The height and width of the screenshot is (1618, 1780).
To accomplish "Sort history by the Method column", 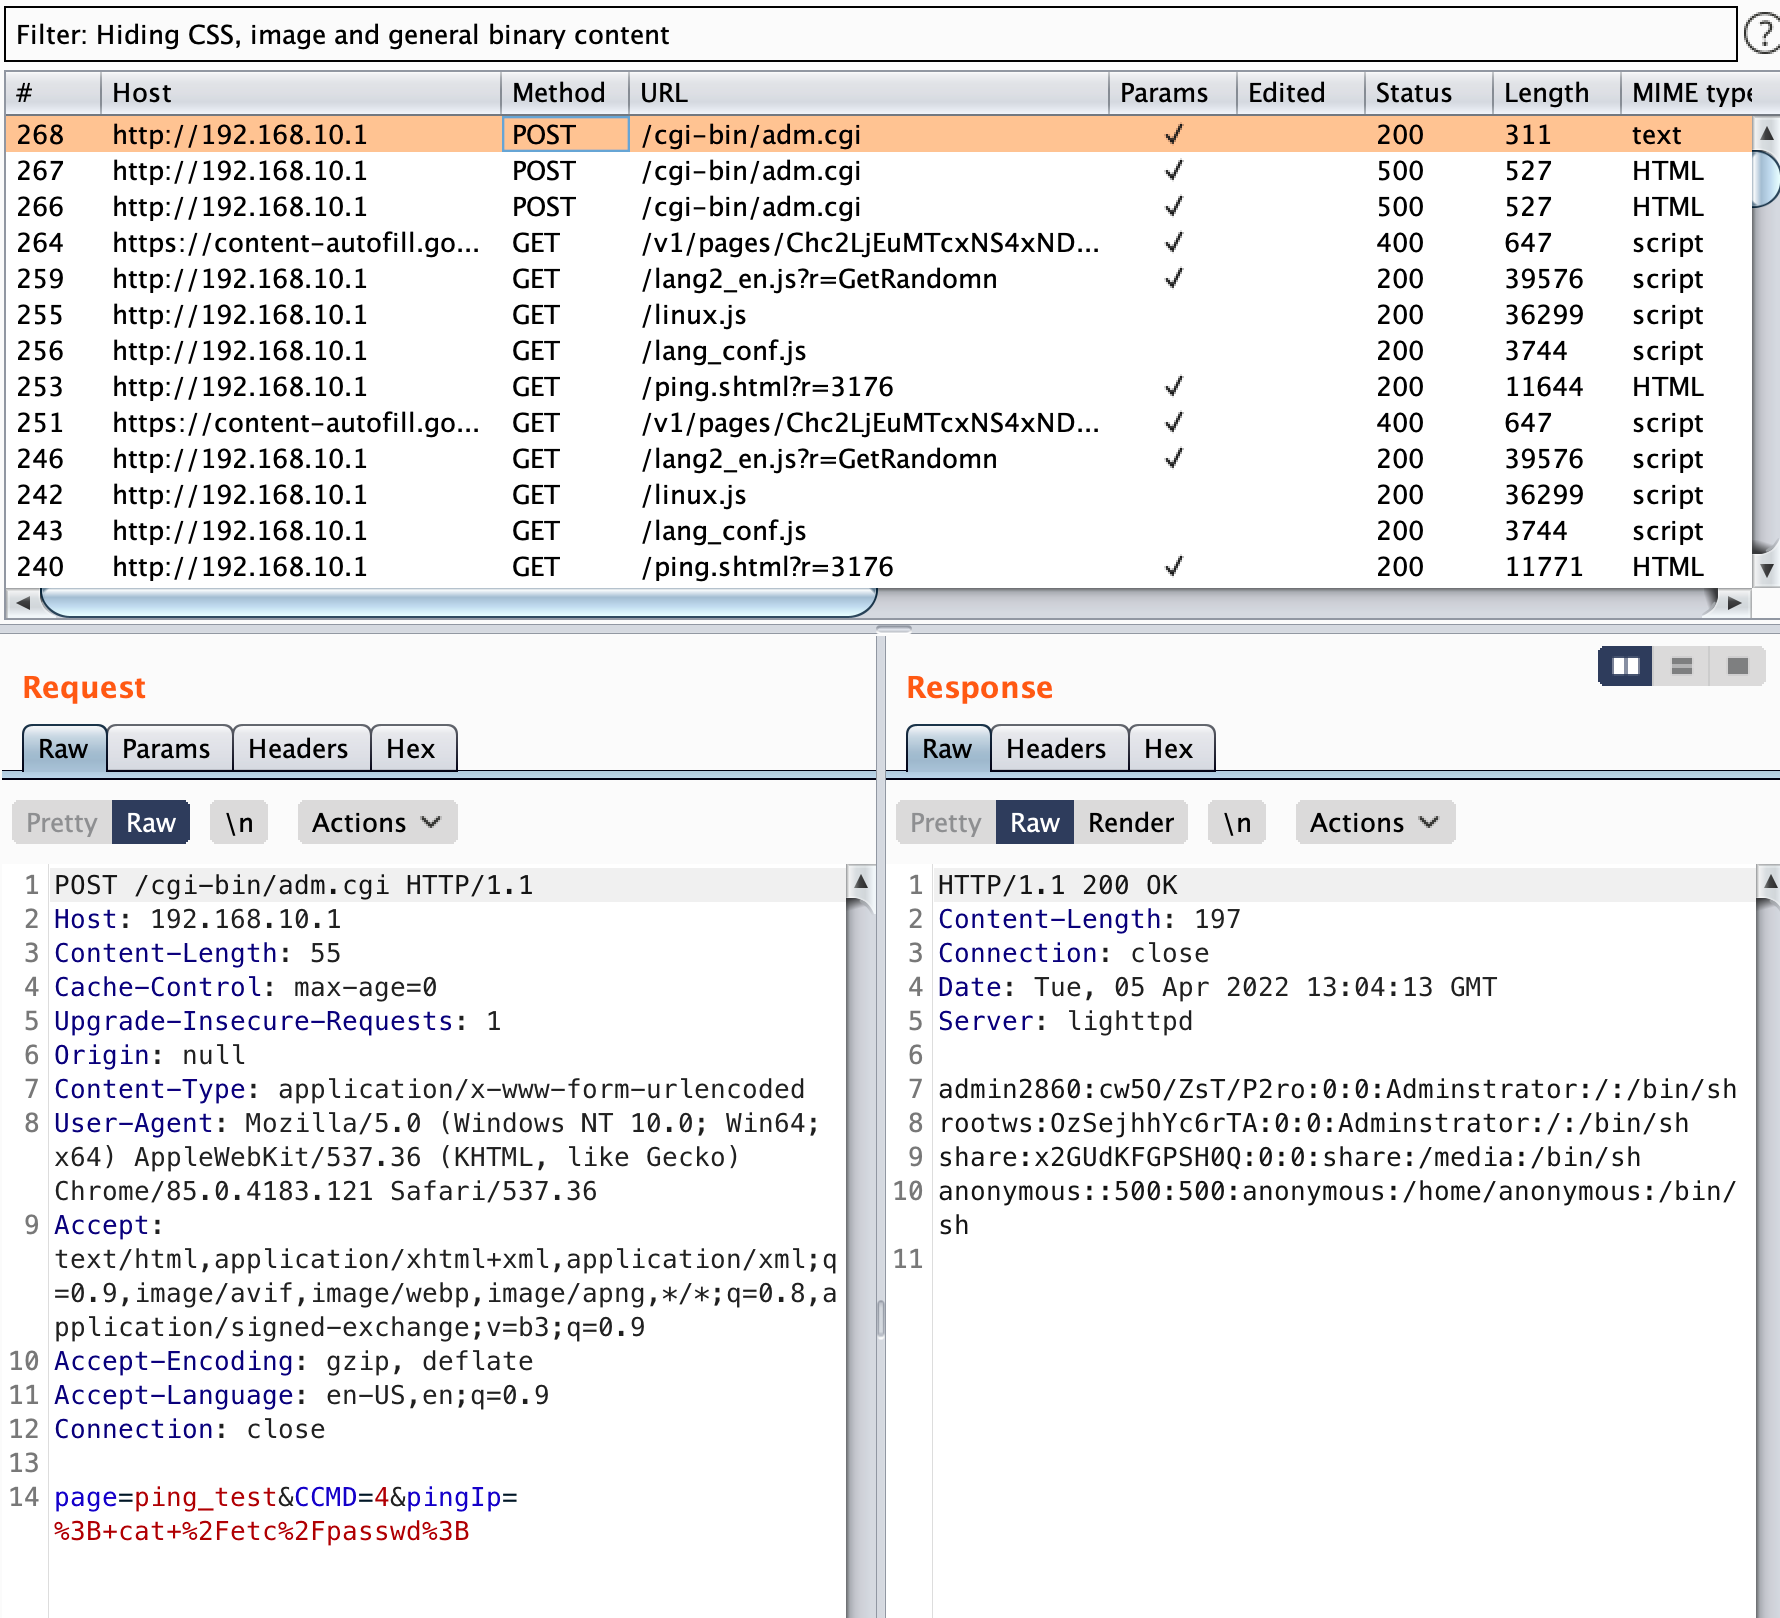I will point(564,93).
